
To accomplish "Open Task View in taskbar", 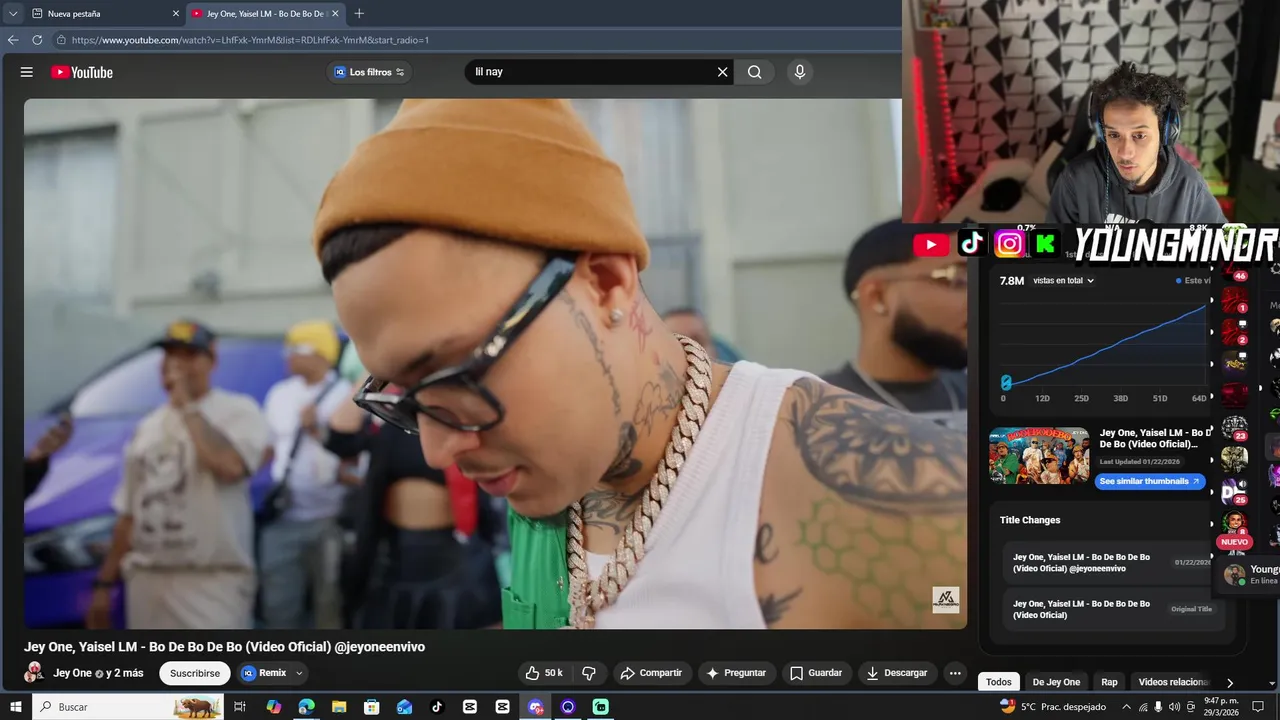I will (240, 707).
